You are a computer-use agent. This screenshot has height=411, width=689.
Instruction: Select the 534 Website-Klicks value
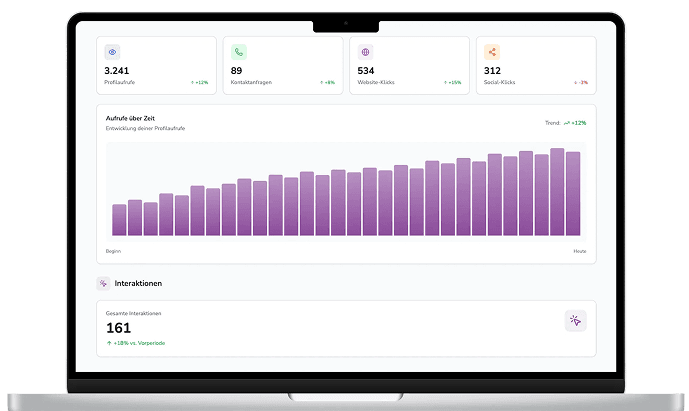pos(366,70)
